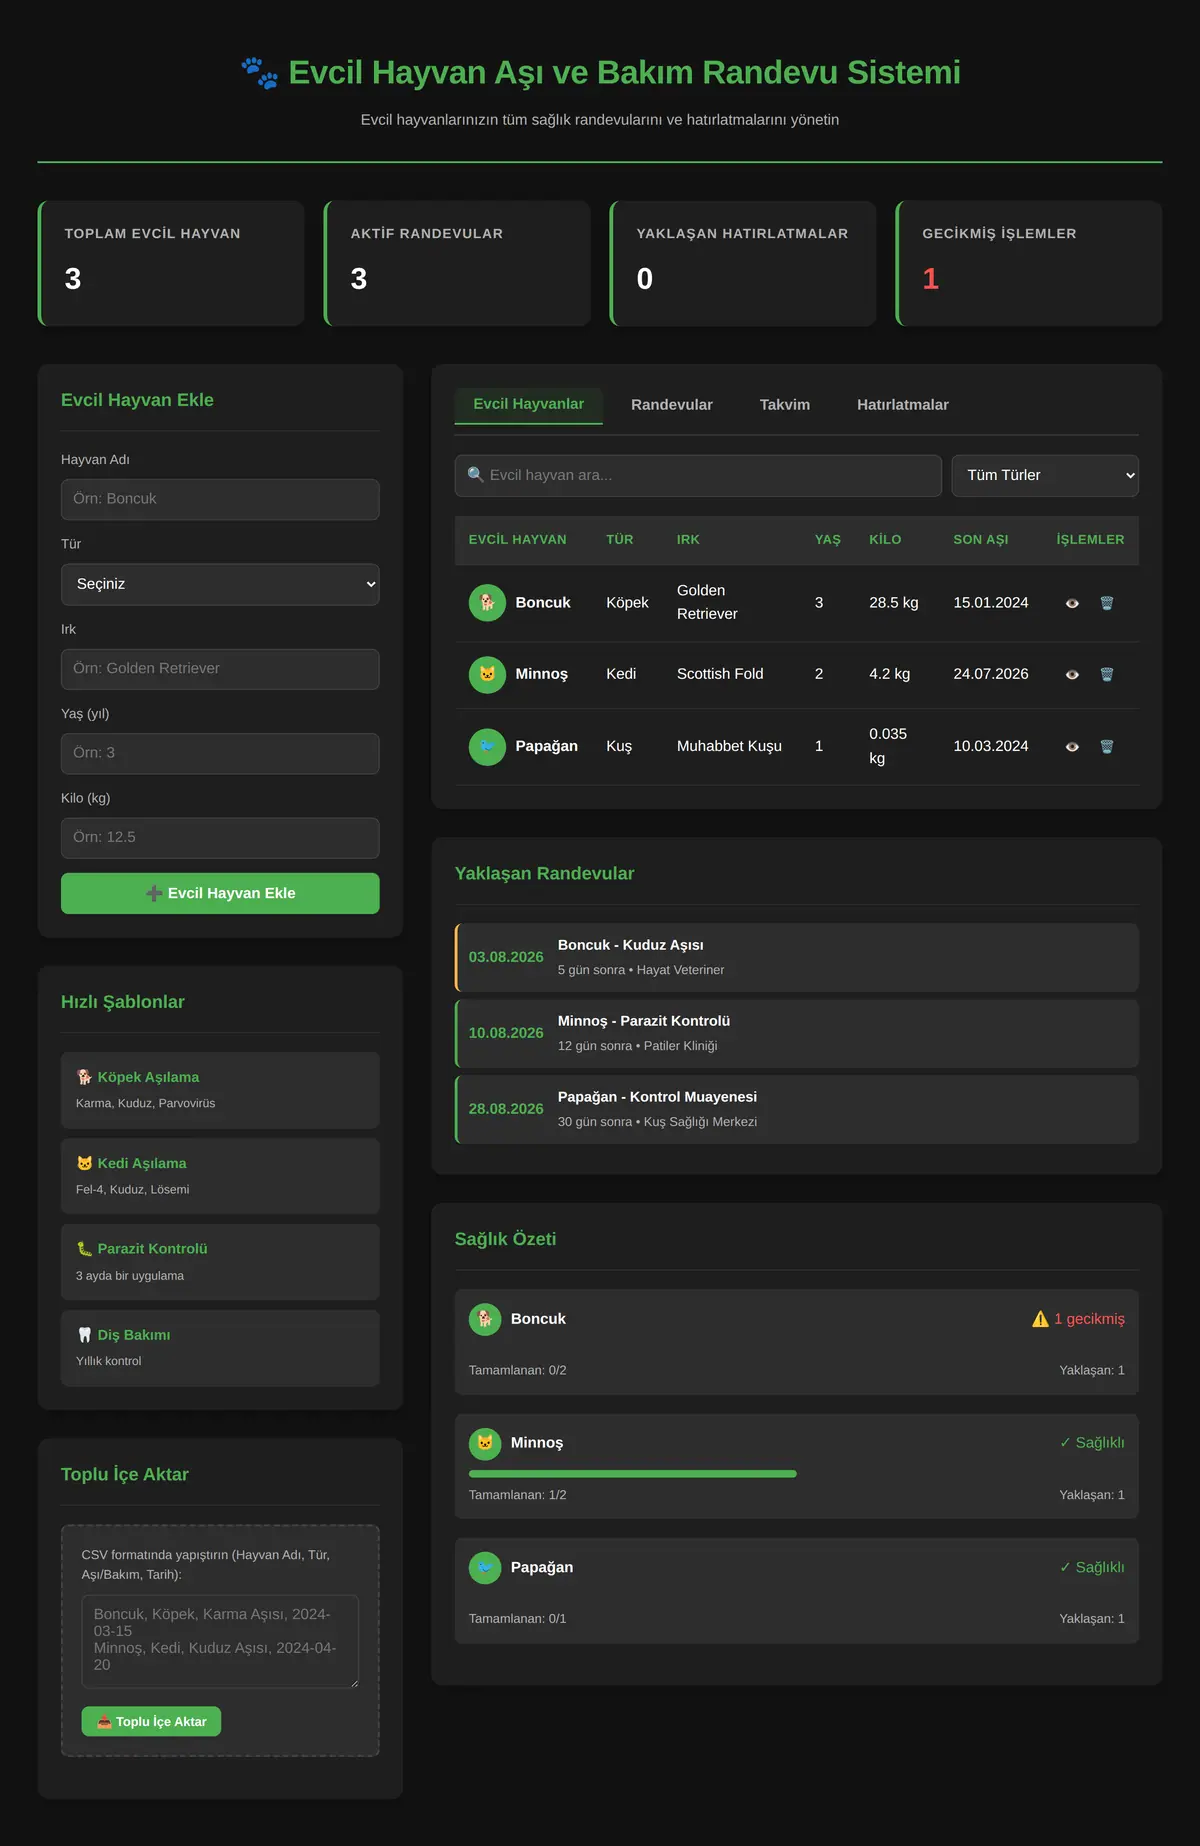This screenshot has width=1200, height=1846.
Task: Open the Hatırlatmalar tab
Action: [x=903, y=405]
